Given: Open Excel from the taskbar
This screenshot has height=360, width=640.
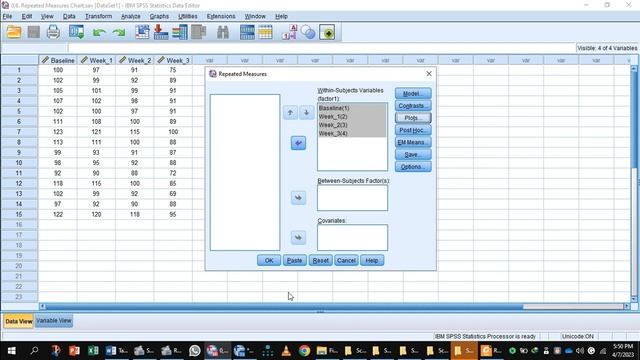Looking at the screenshot, I should pyautogui.click(x=93, y=351).
